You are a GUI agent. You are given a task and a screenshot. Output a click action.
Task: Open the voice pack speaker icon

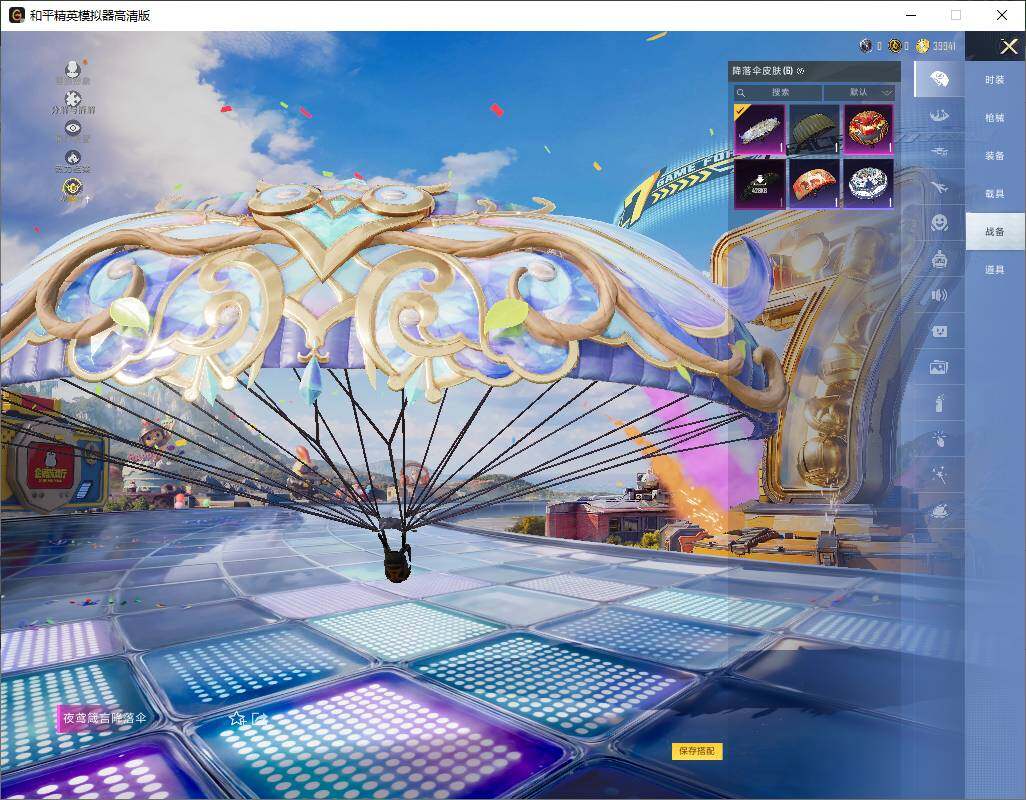tap(939, 296)
